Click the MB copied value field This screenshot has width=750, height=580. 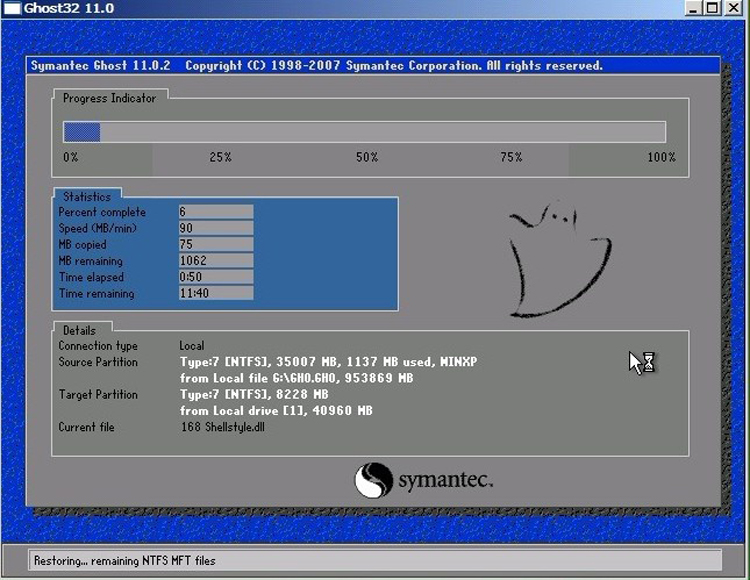pos(214,244)
